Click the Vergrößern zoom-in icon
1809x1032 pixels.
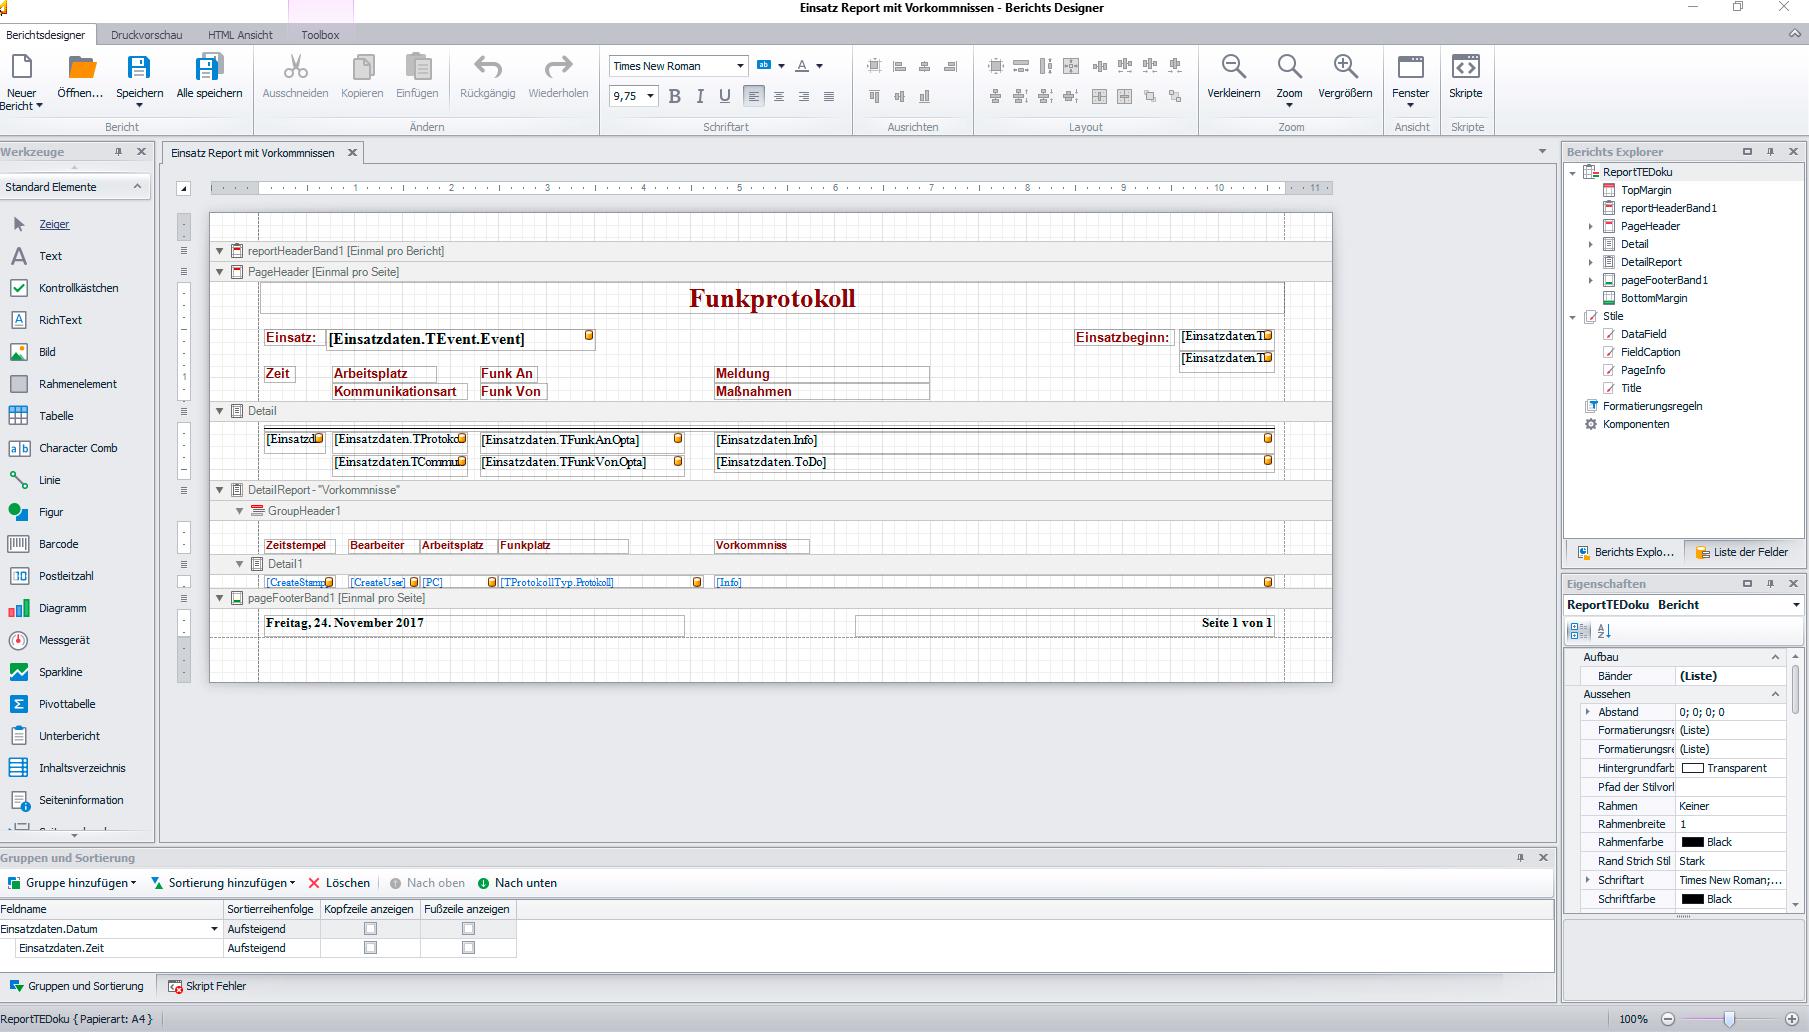click(x=1345, y=68)
